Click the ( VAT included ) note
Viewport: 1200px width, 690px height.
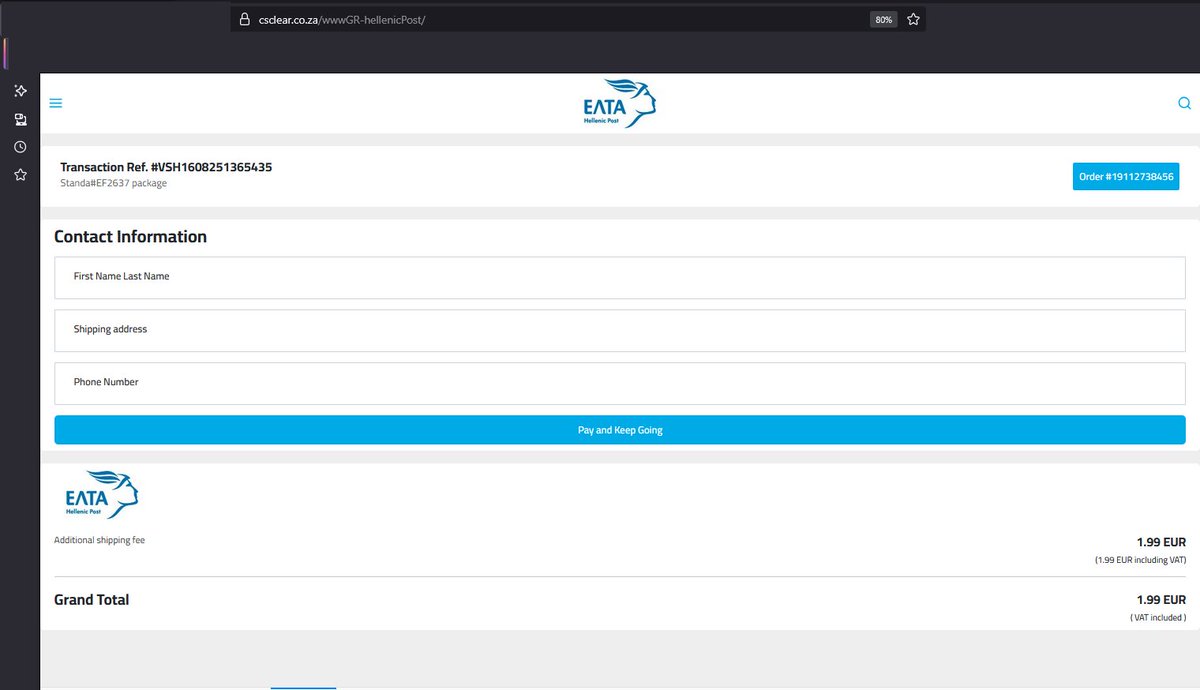coord(1158,618)
